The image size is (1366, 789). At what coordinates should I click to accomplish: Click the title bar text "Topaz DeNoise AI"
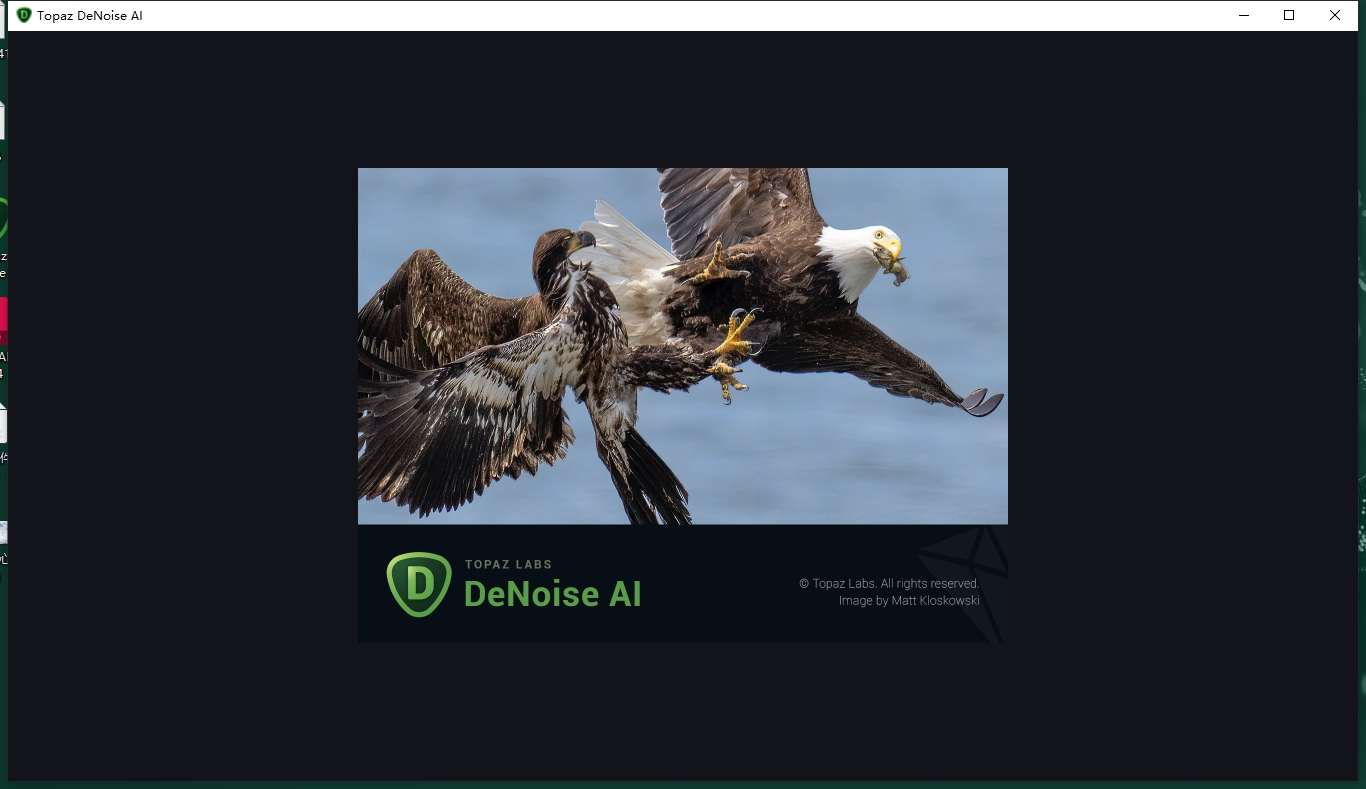point(89,15)
